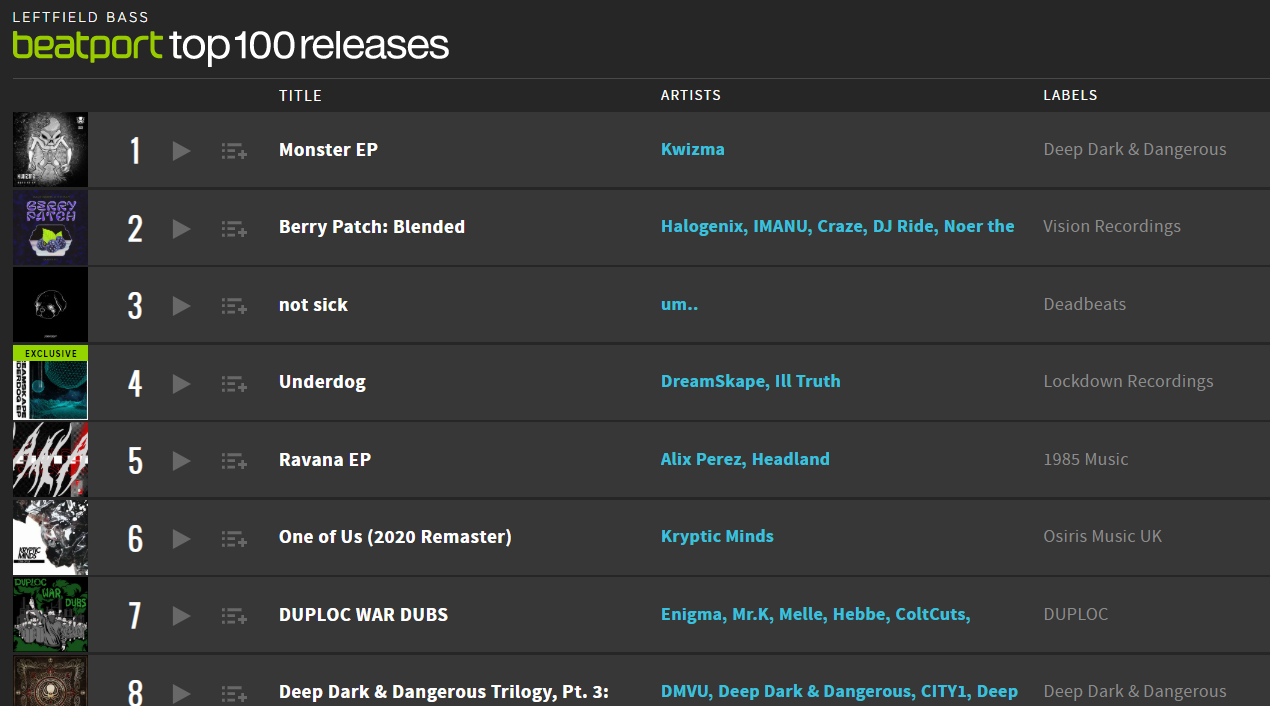Open the Alix Perez artist link
This screenshot has height=706, width=1270.
pyautogui.click(x=702, y=459)
